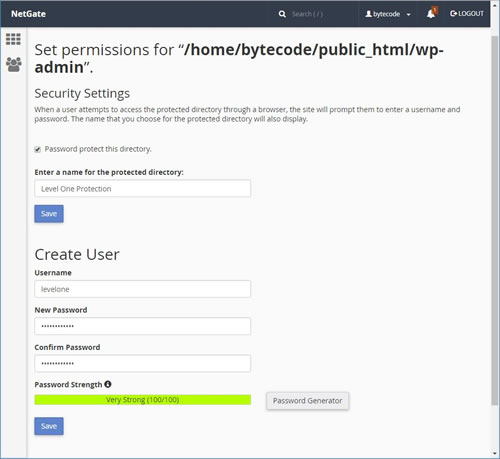Click the bytecode user profile icon

pyautogui.click(x=368, y=14)
